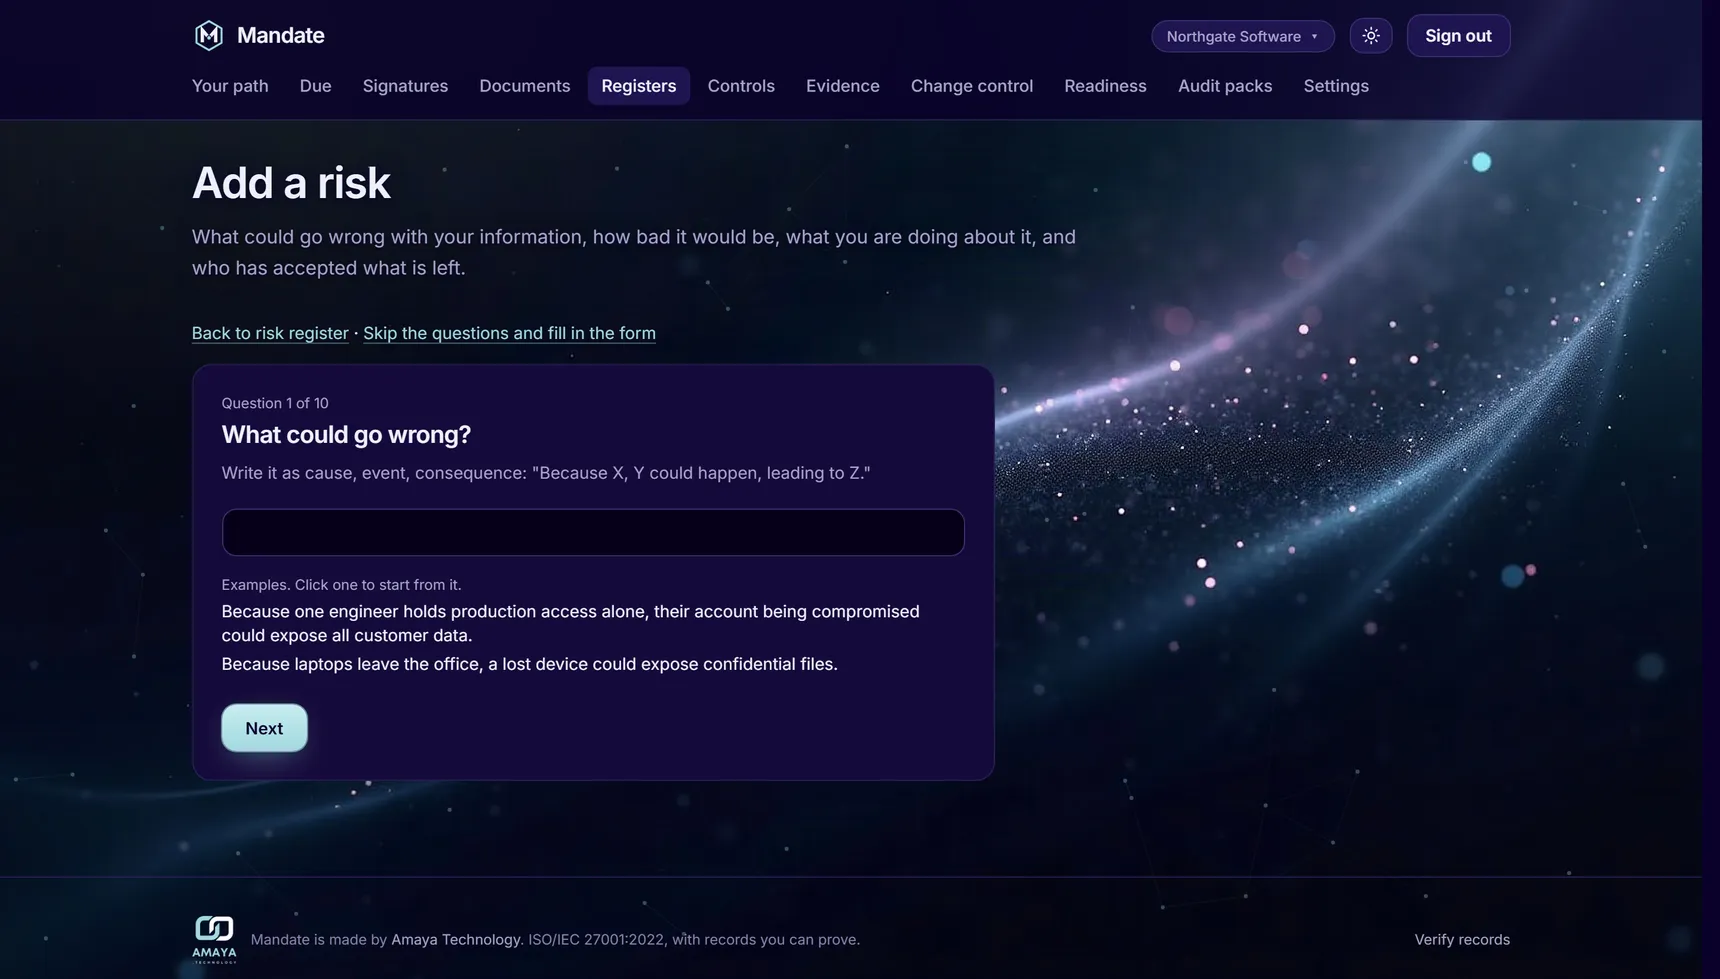The width and height of the screenshot is (1720, 979).
Task: Click the Next button
Action: tap(264, 728)
